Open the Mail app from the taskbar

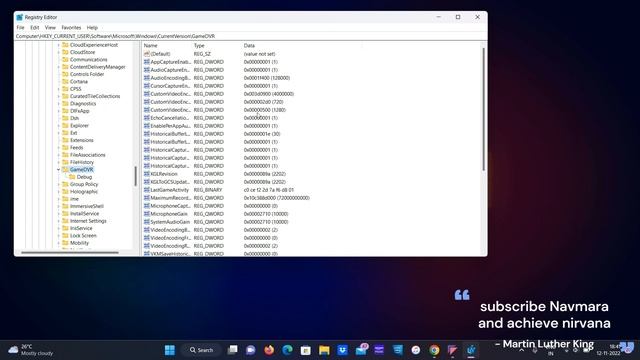[361, 350]
